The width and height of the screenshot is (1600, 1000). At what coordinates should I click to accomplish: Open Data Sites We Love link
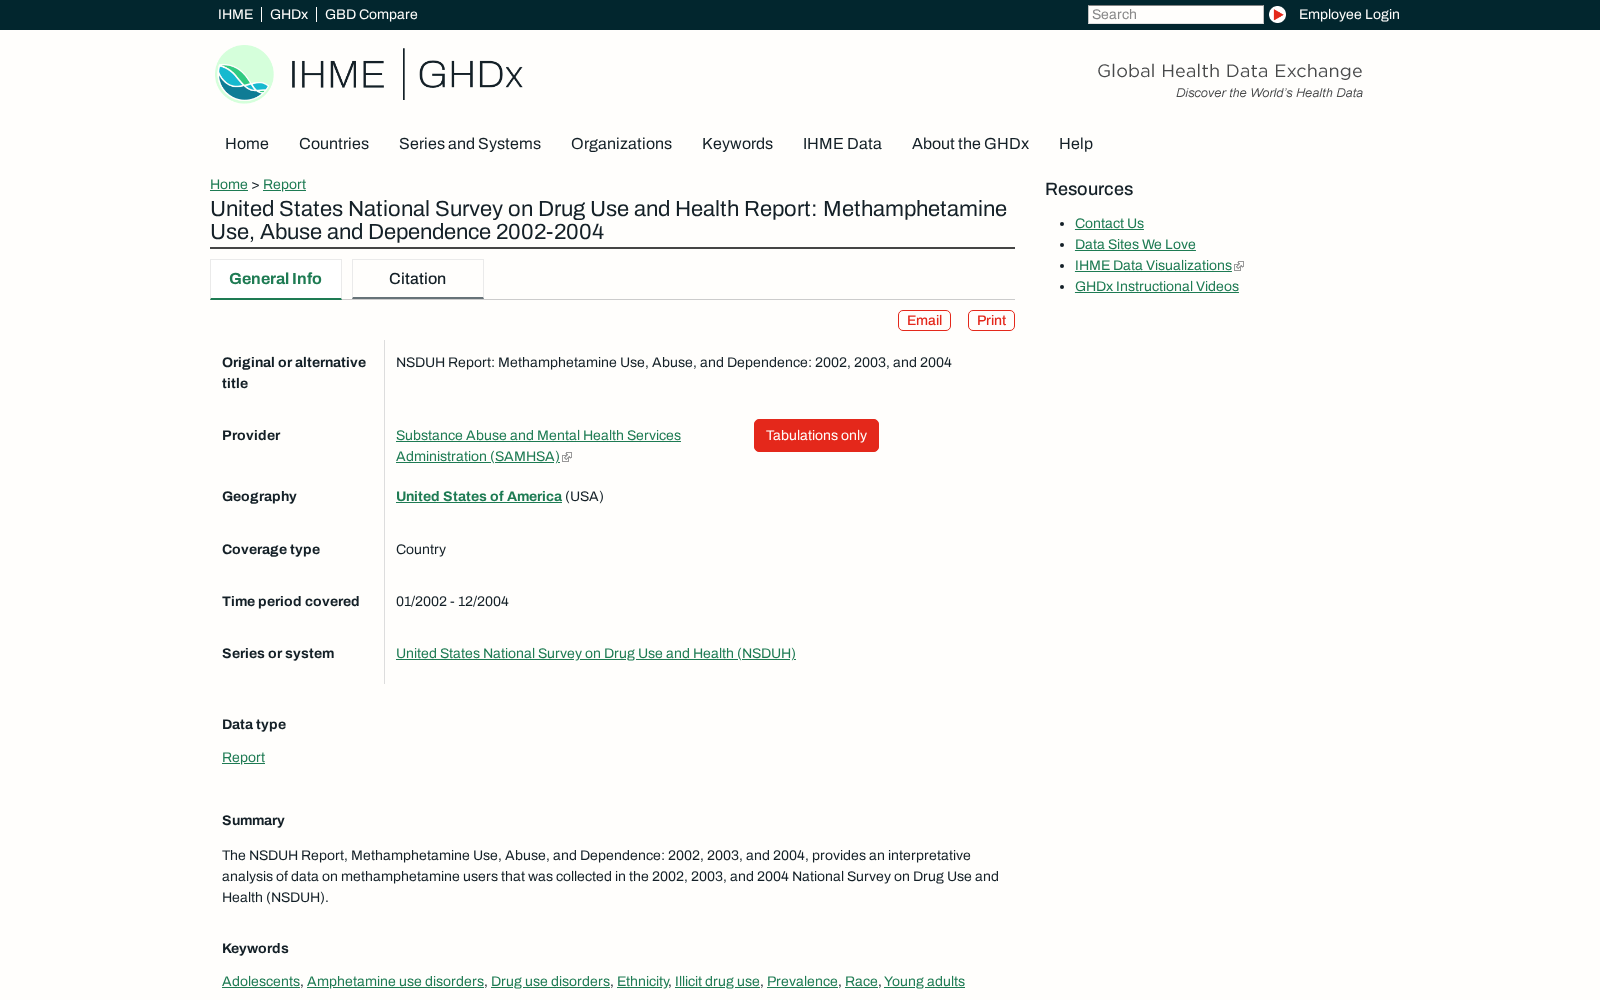tap(1135, 245)
